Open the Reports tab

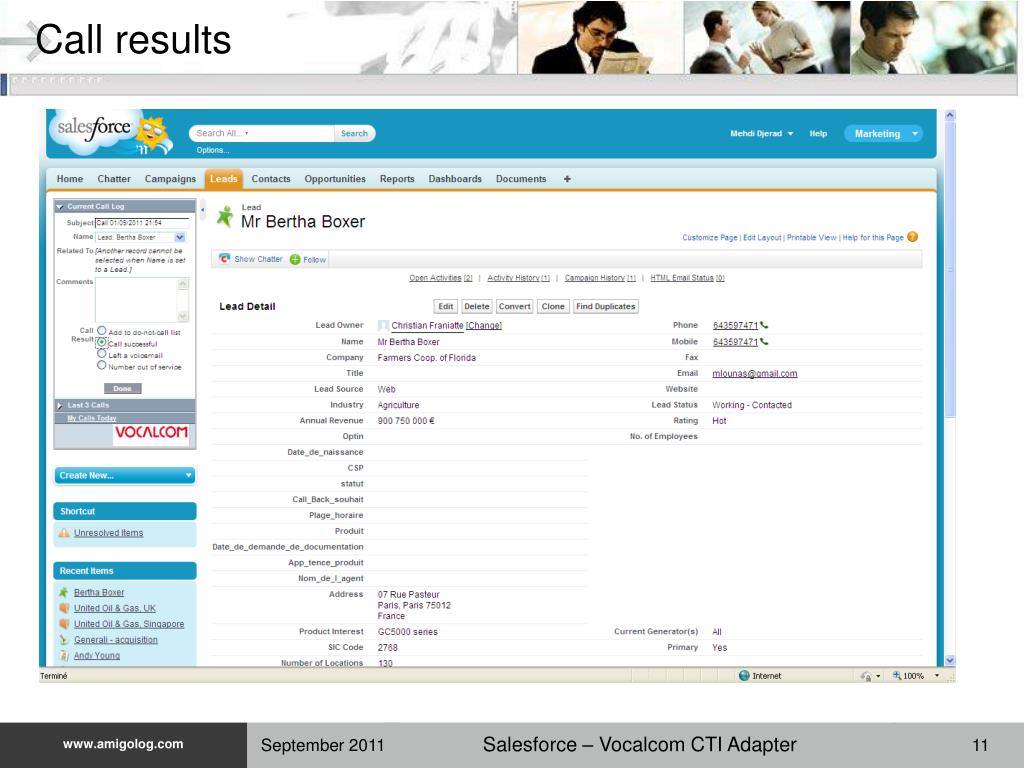(397, 179)
